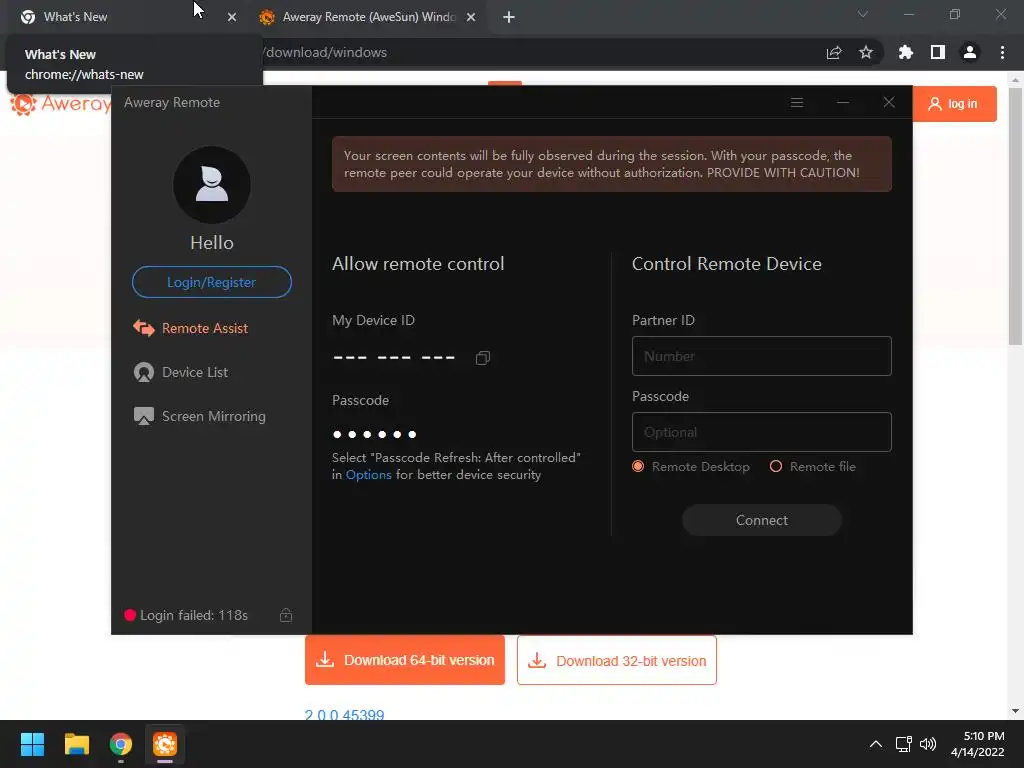
Task: Click the log in button on webpage
Action: pyautogui.click(x=954, y=104)
